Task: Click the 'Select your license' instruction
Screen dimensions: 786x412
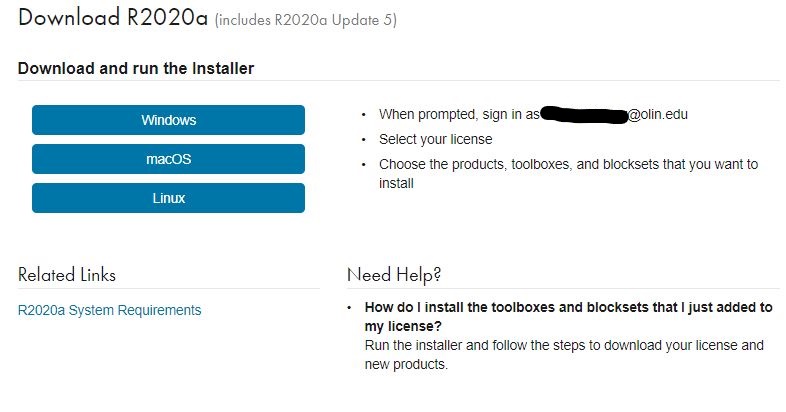Action: click(436, 139)
